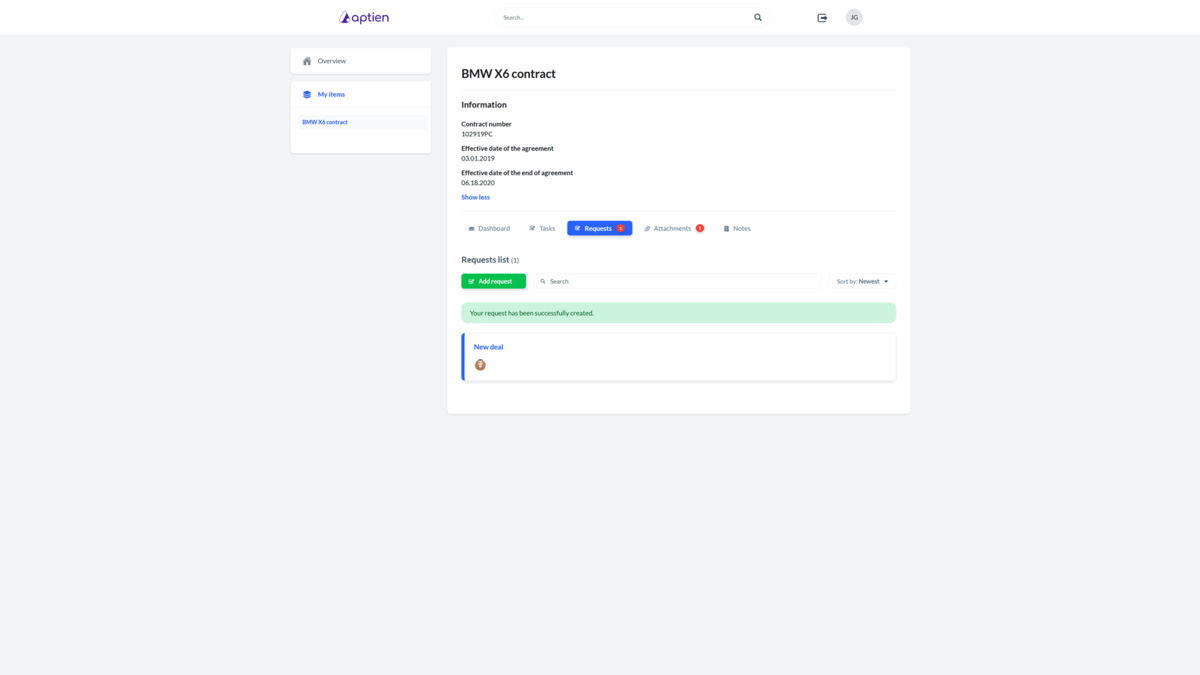Select BMW X6 contract in sidebar
Viewport: 1200px width, 675px height.
point(361,122)
